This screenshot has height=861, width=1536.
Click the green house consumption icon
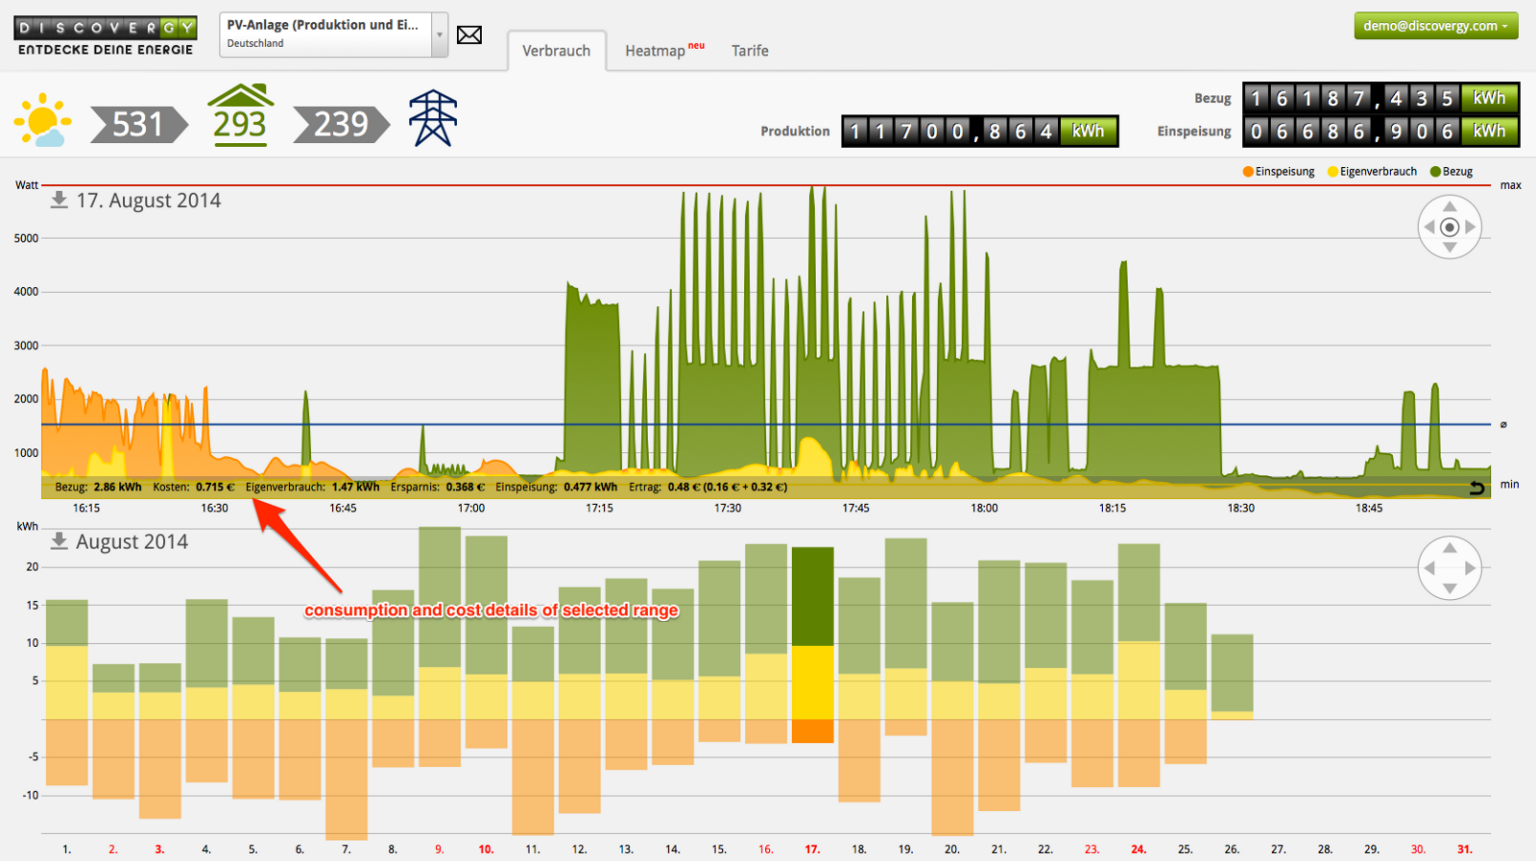(240, 116)
